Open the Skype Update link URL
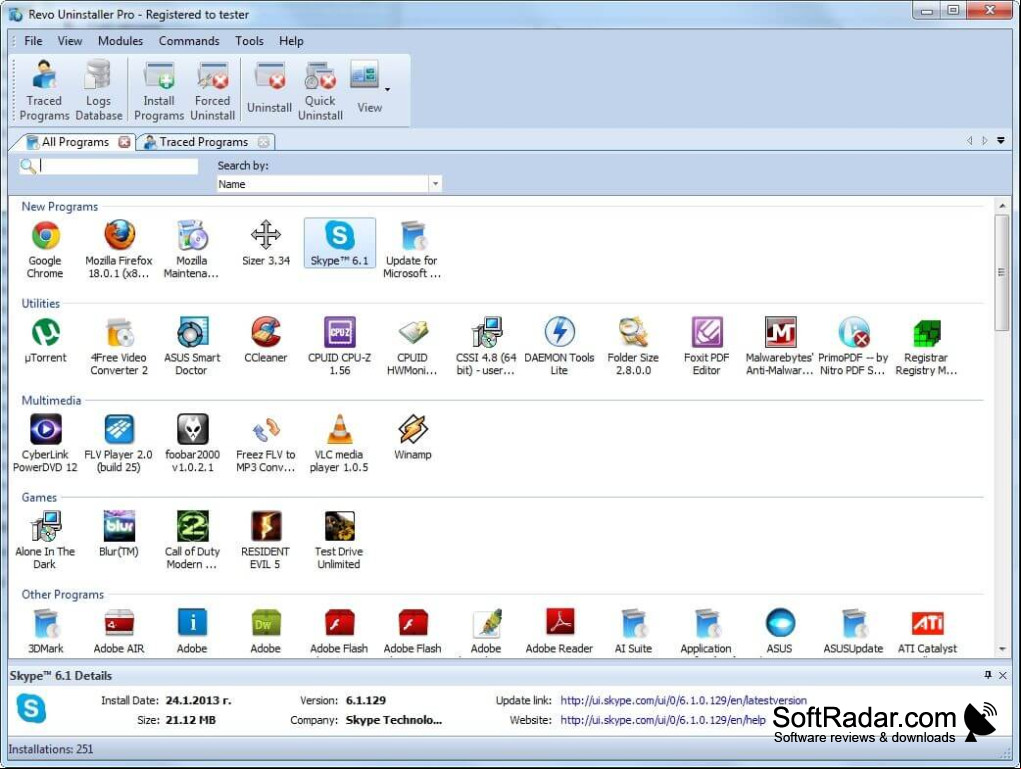The height and width of the screenshot is (769, 1021). click(x=683, y=701)
